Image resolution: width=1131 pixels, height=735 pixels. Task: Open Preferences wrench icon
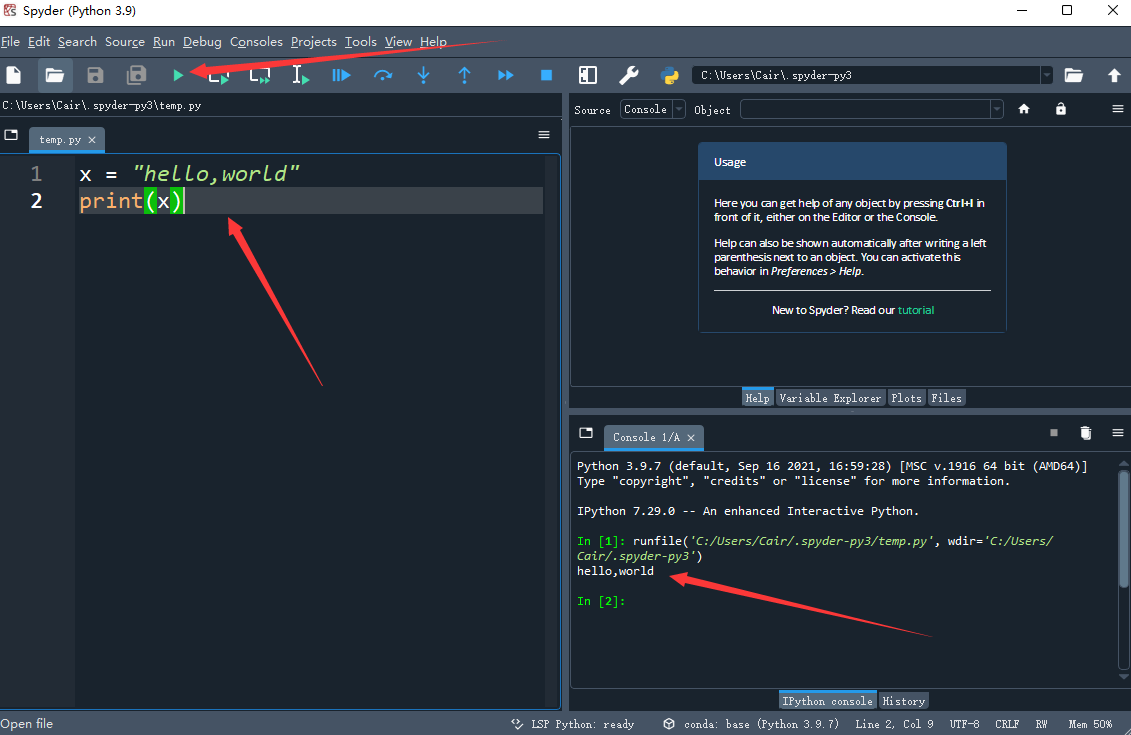click(x=629, y=75)
